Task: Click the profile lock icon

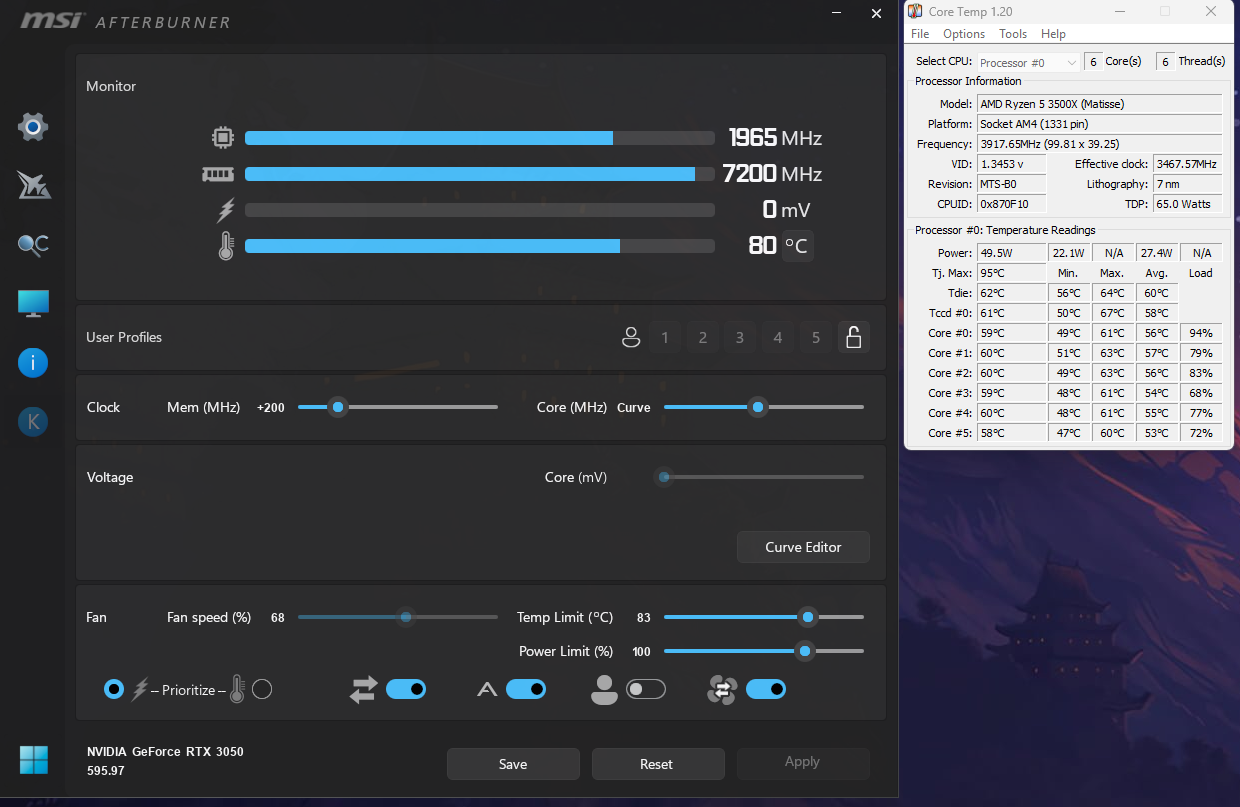Action: click(853, 338)
